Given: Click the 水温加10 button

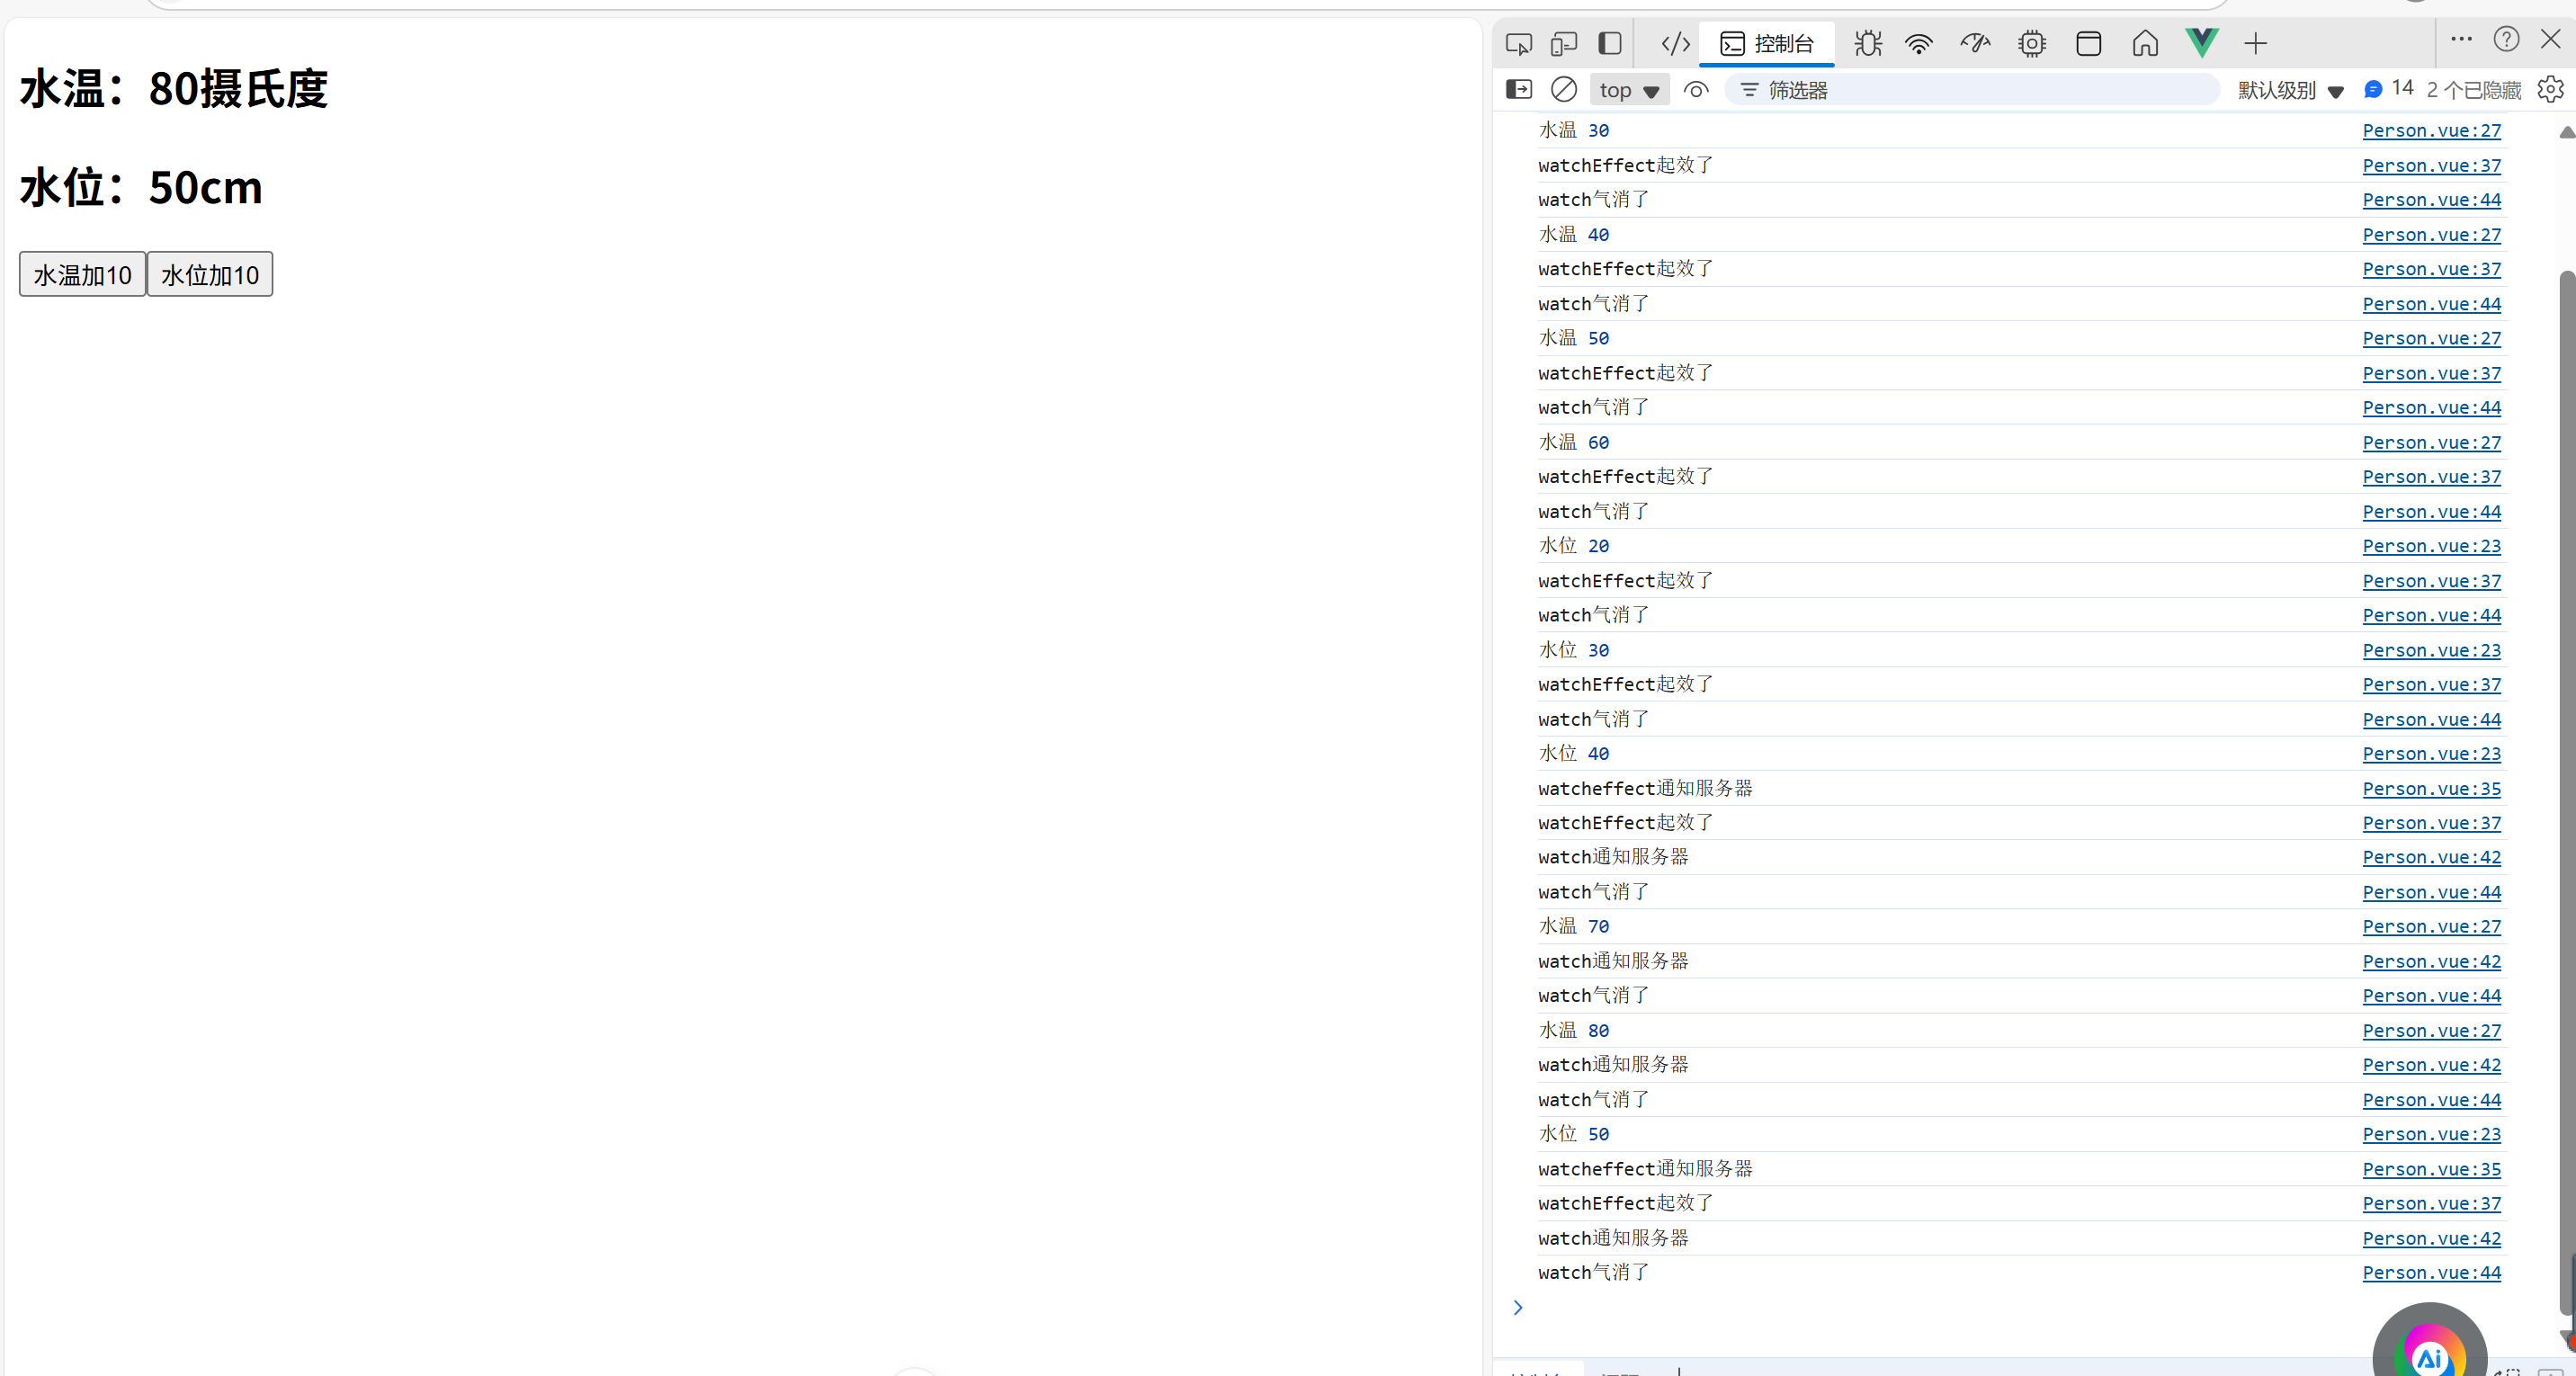Looking at the screenshot, I should pyautogui.click(x=82, y=274).
